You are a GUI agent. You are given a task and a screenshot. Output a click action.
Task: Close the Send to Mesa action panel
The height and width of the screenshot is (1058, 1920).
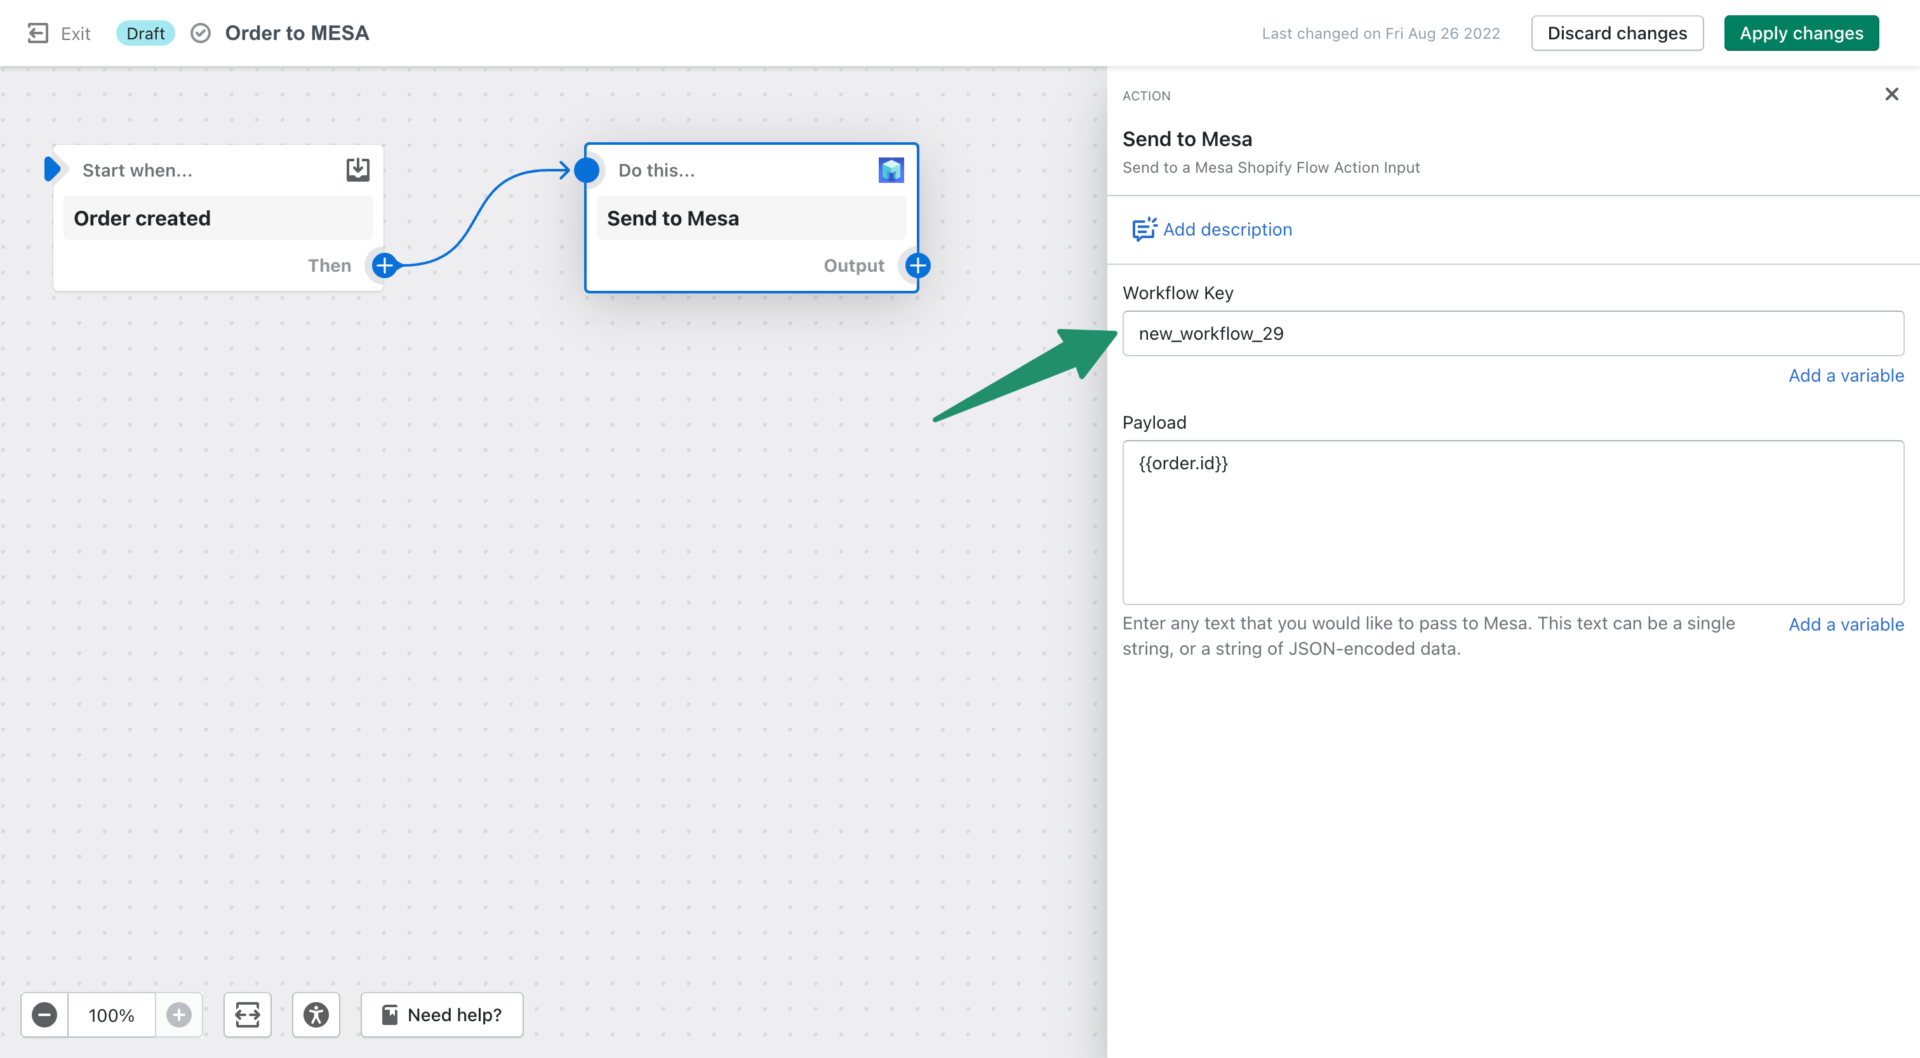pos(1891,93)
